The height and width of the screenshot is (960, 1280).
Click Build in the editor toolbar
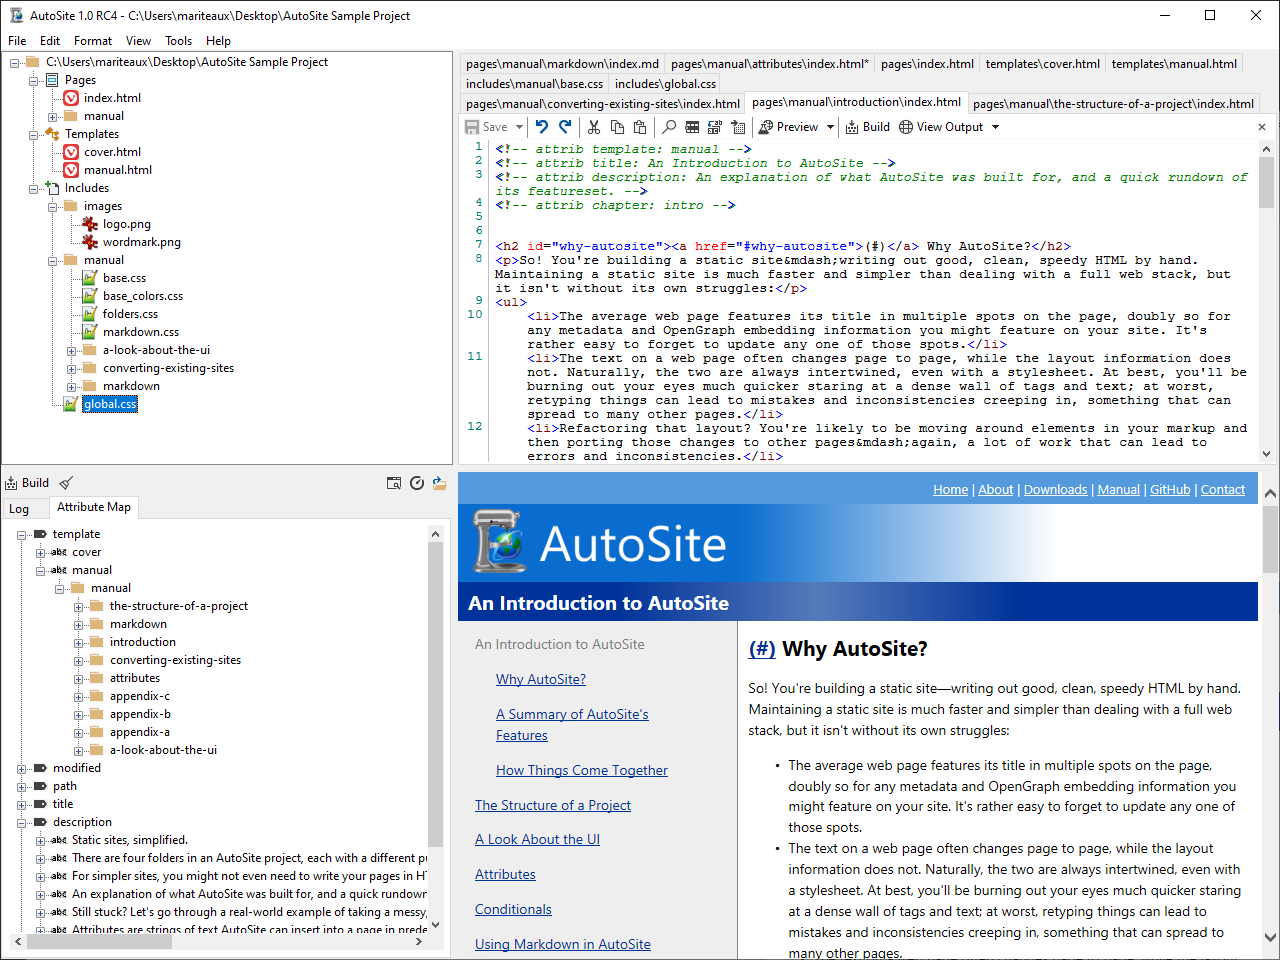click(x=868, y=127)
